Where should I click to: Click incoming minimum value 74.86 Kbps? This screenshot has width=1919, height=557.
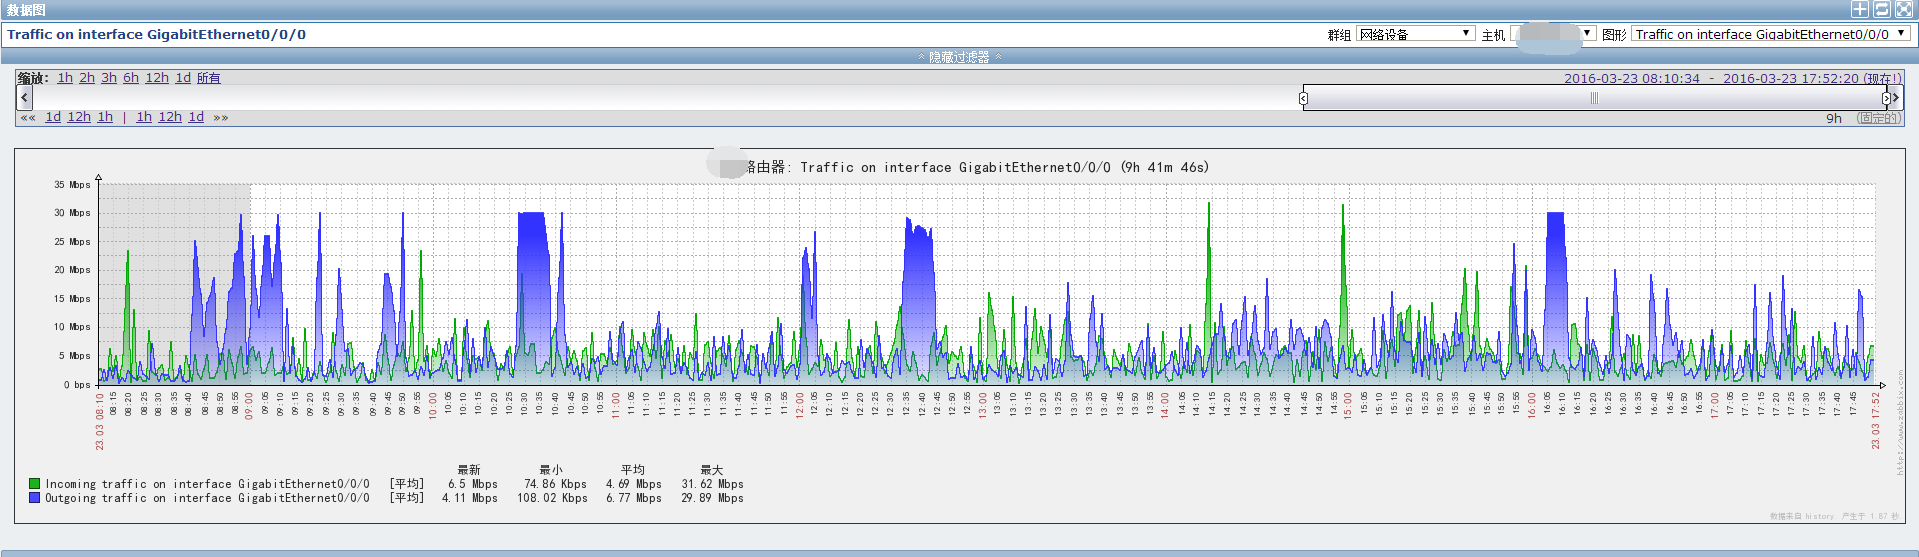tap(555, 484)
